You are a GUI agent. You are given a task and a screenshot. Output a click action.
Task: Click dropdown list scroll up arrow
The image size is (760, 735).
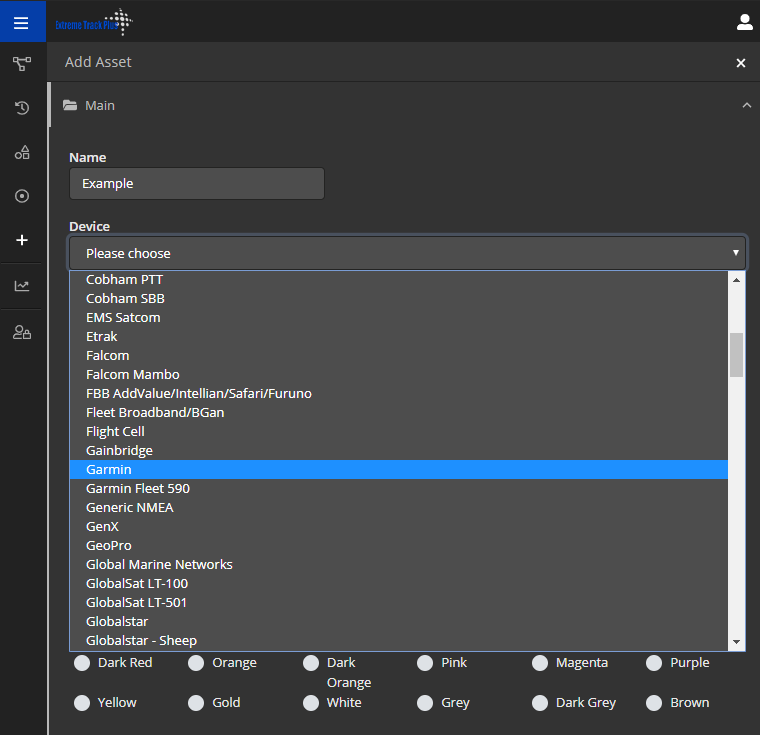(x=736, y=280)
